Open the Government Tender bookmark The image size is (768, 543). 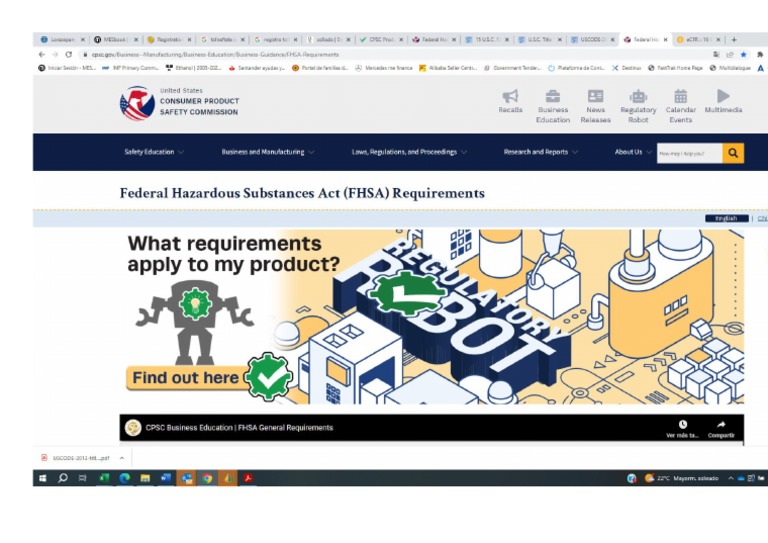(512, 68)
